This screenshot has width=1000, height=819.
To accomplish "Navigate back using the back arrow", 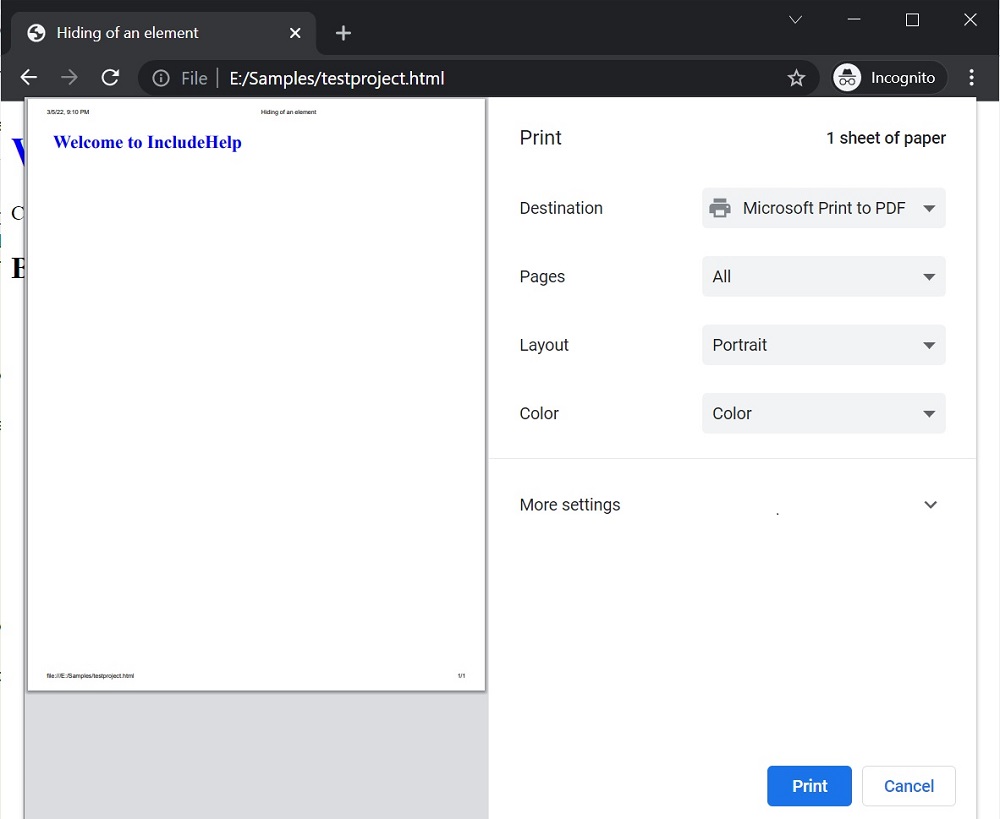I will (x=28, y=77).
